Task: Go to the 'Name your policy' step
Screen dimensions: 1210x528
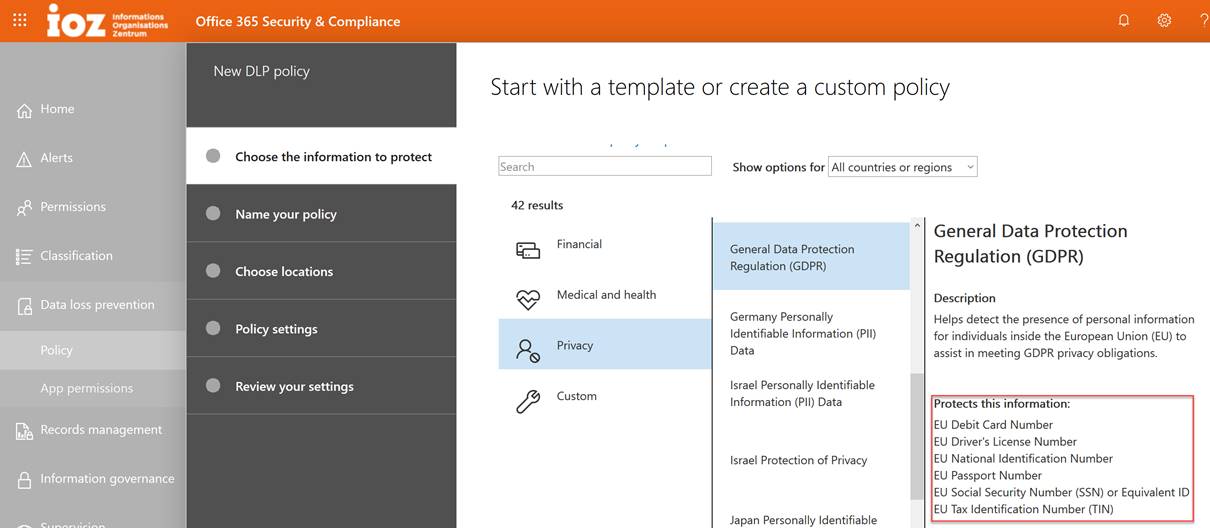Action: click(321, 214)
